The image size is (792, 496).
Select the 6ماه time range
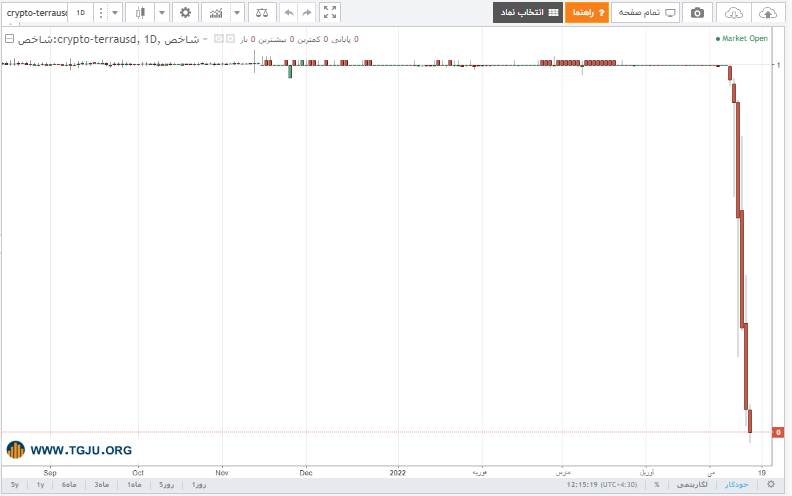tap(69, 485)
